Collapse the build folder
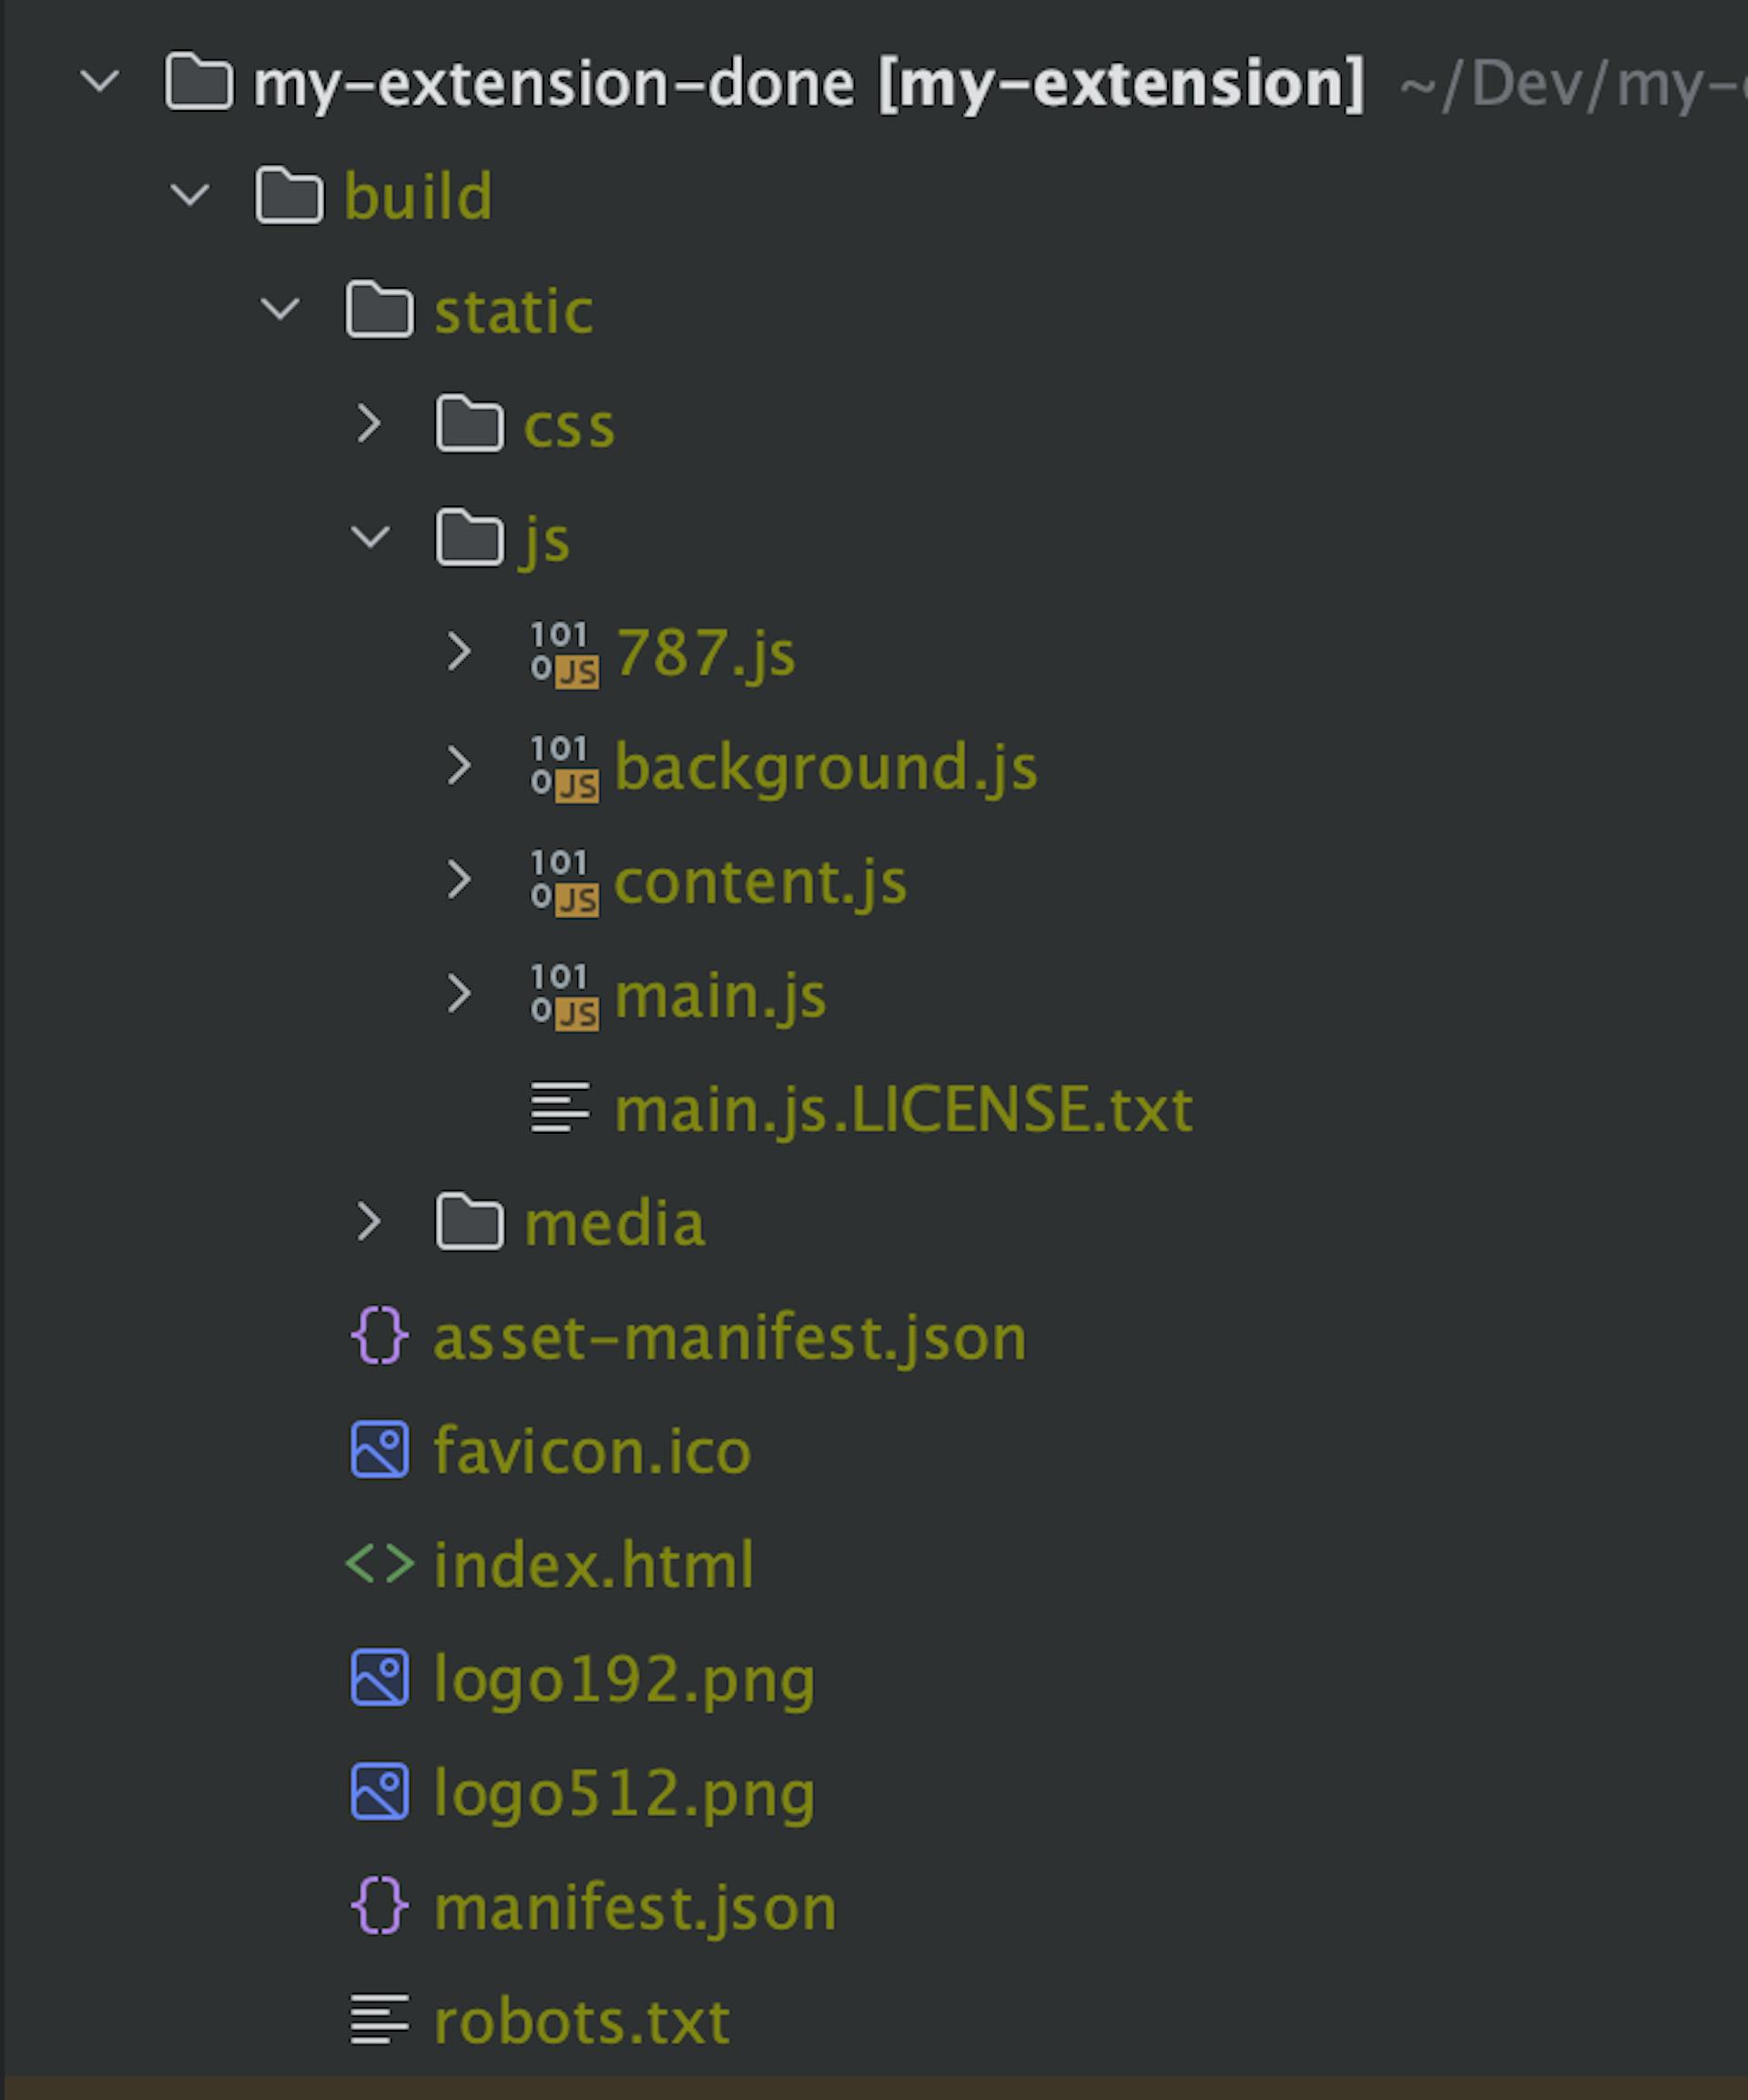Screen dimensions: 1748x2100 click(x=189, y=196)
